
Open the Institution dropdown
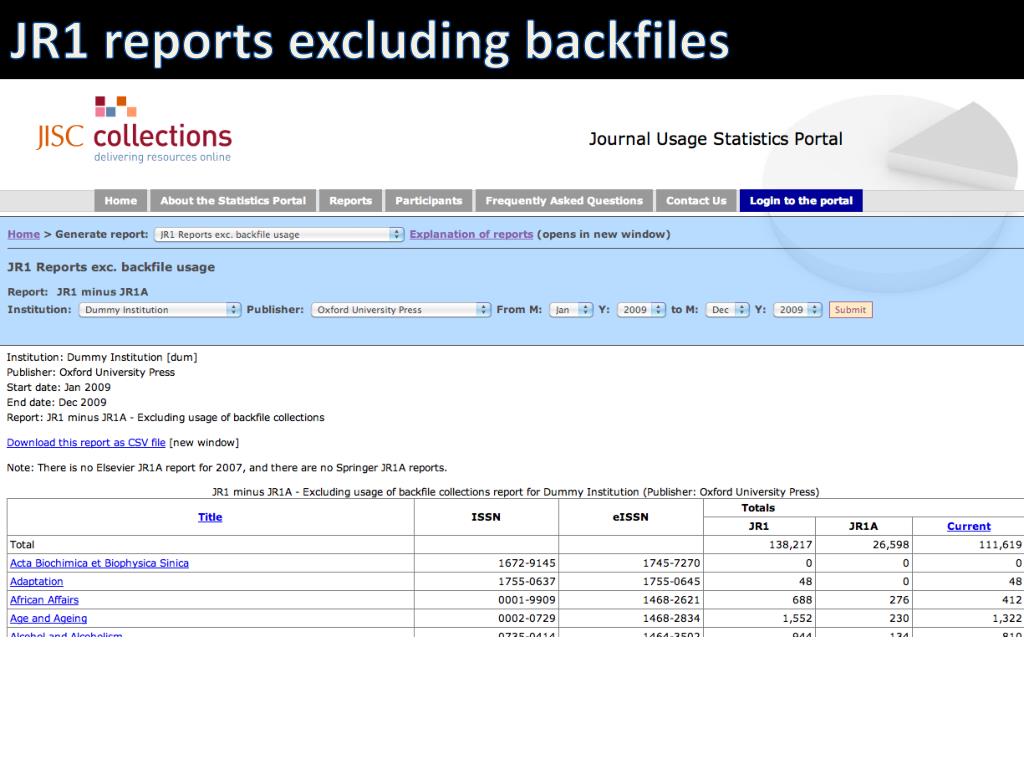point(160,310)
